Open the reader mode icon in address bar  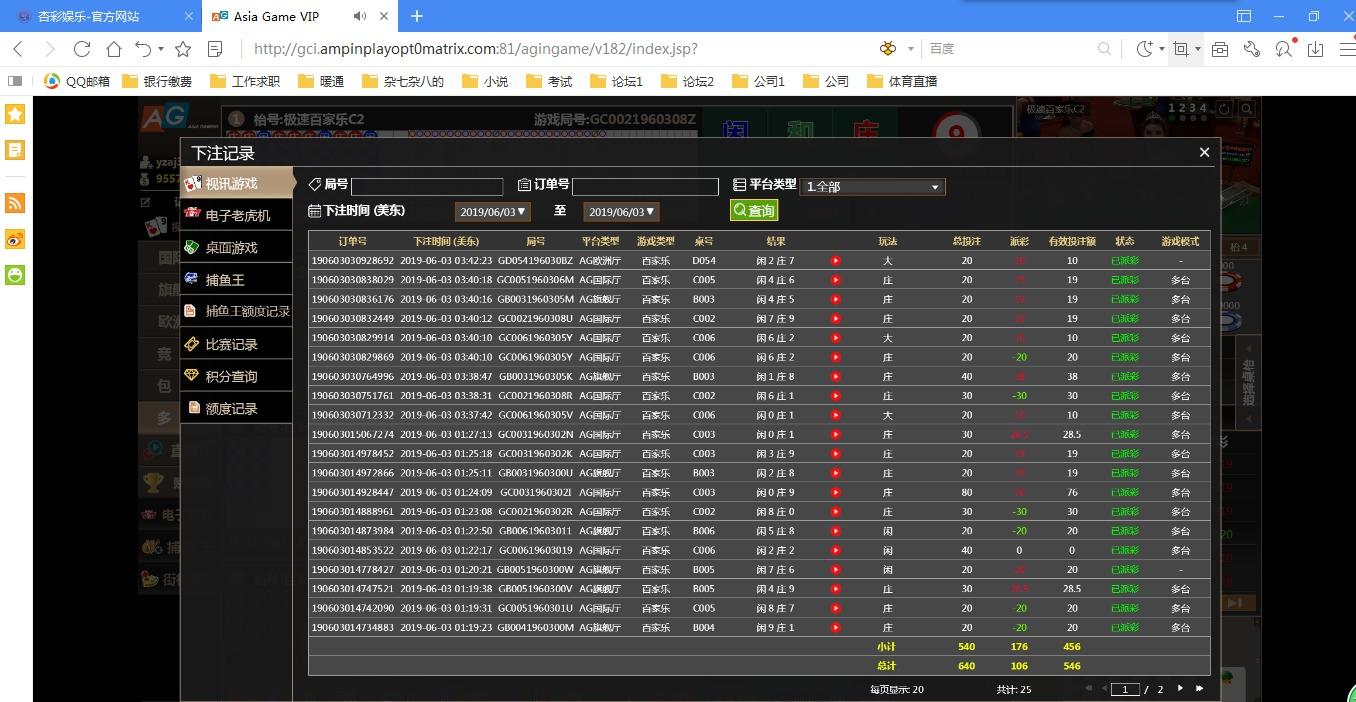click(x=215, y=49)
